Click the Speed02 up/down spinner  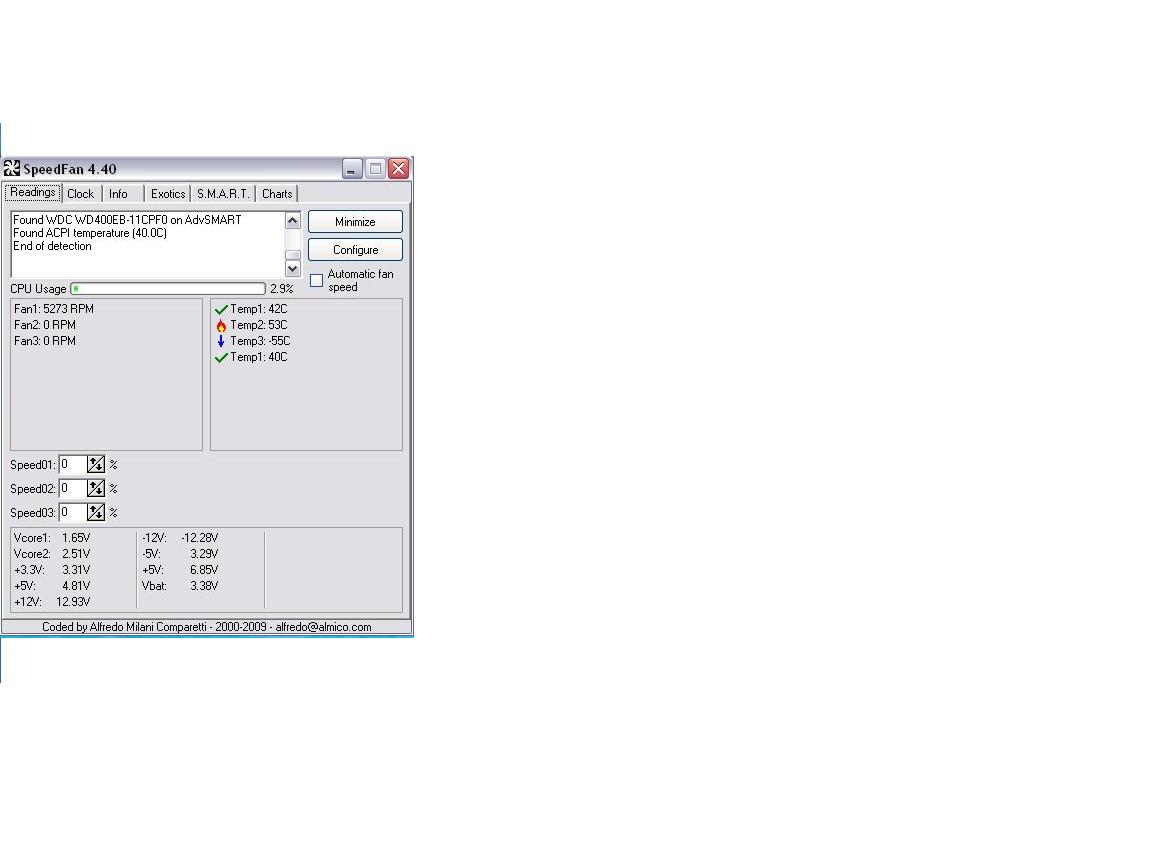[96, 488]
